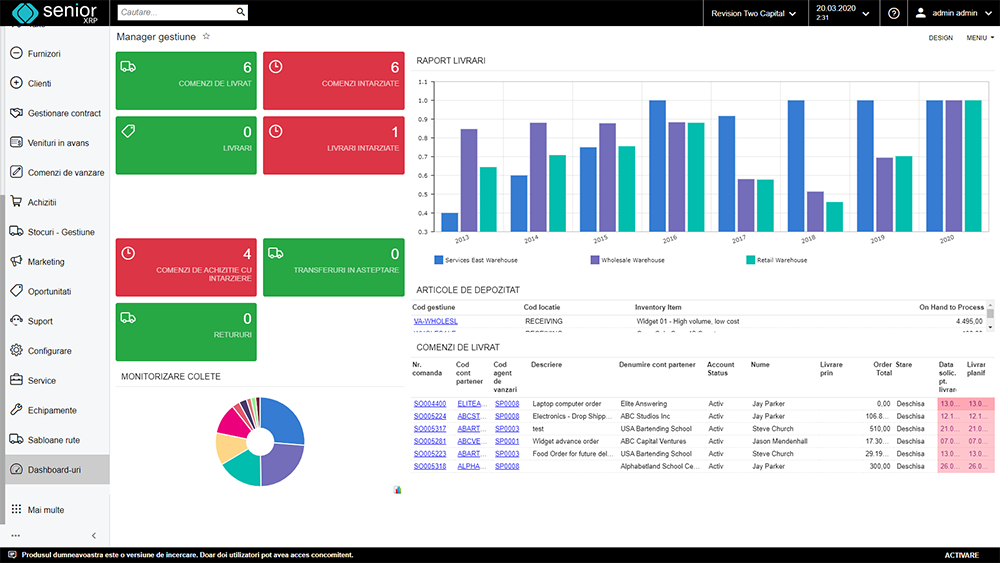This screenshot has width=1000, height=563.
Task: Click the Oportunitati tag icon
Action: pos(17,291)
